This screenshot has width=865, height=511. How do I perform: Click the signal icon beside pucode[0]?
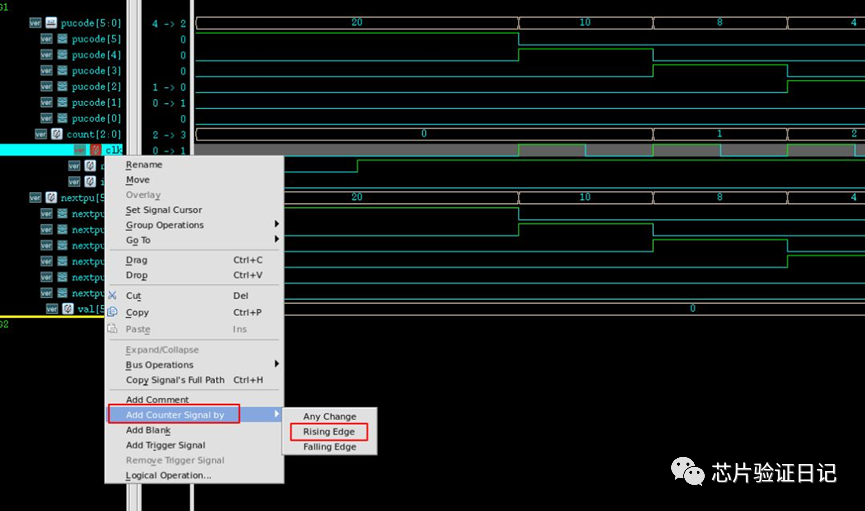click(x=62, y=118)
